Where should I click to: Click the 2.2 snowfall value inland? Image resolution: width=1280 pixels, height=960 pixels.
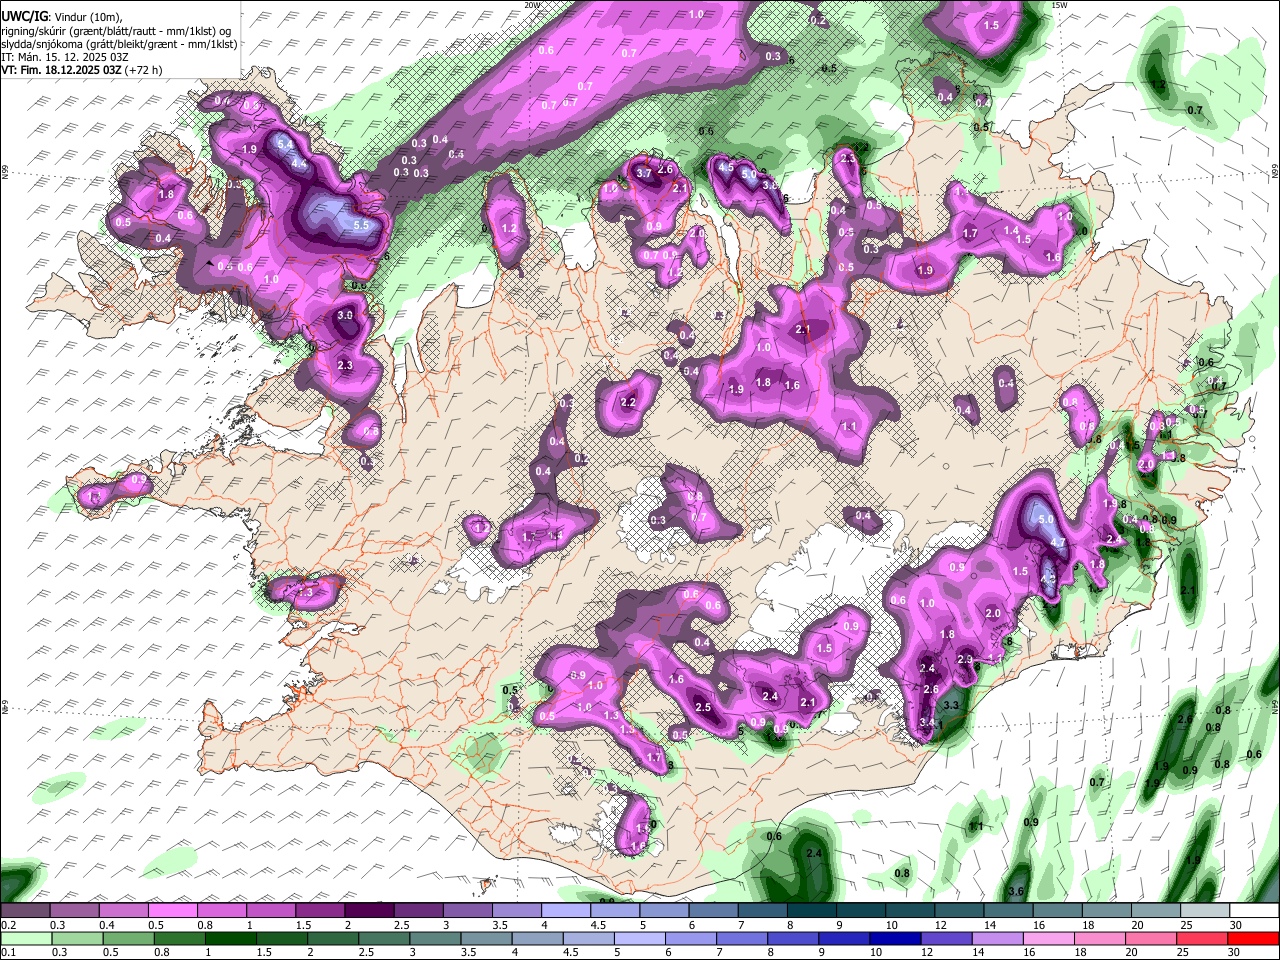(x=629, y=402)
